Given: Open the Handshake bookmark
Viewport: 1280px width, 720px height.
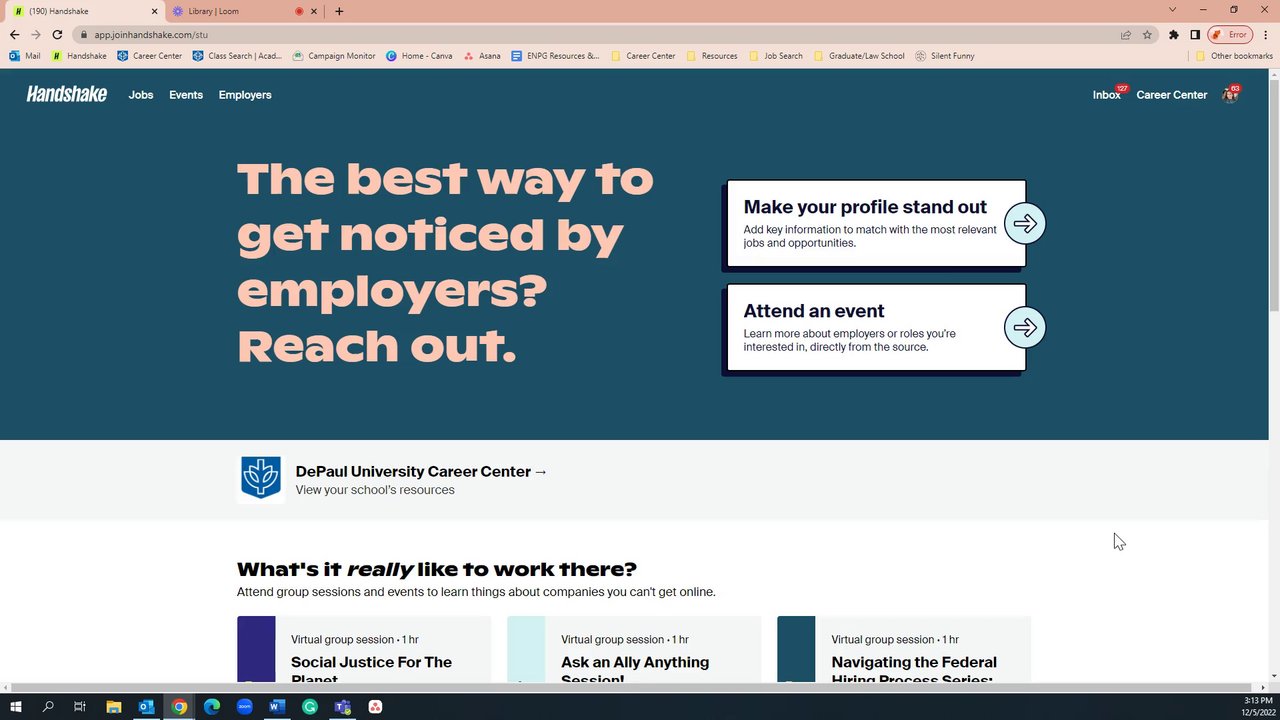Looking at the screenshot, I should (x=79, y=56).
